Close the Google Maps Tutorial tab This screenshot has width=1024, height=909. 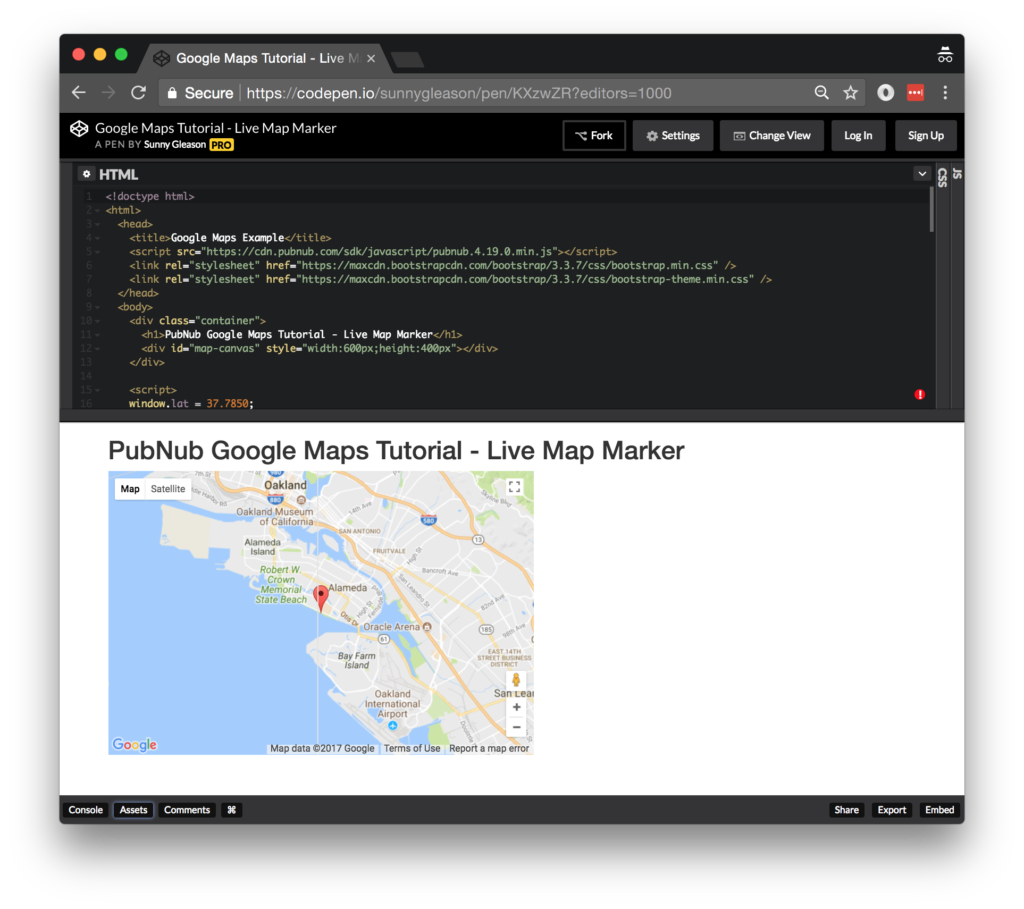371,58
